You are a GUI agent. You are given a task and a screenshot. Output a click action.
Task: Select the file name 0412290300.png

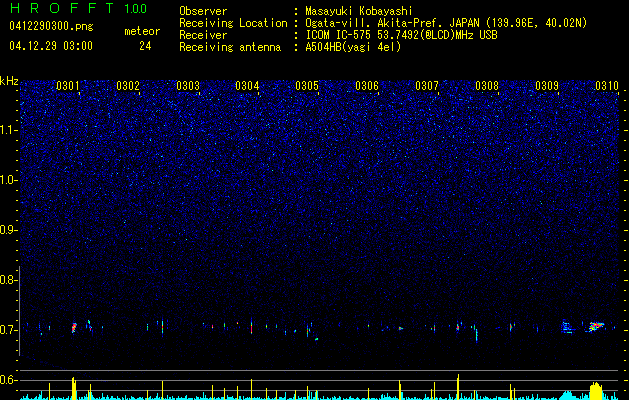(51, 27)
